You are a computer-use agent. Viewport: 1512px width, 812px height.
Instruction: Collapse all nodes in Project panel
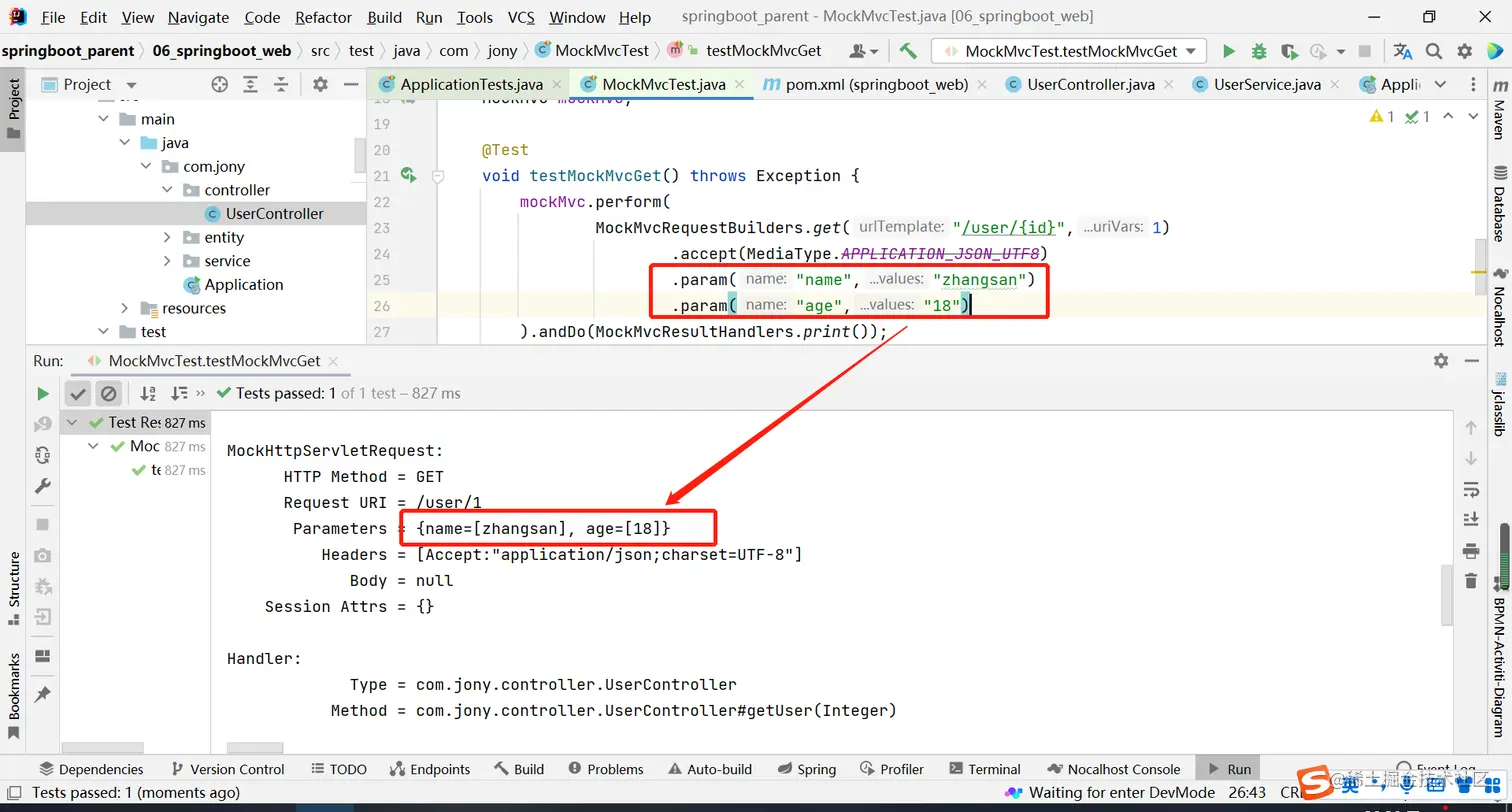(x=281, y=85)
